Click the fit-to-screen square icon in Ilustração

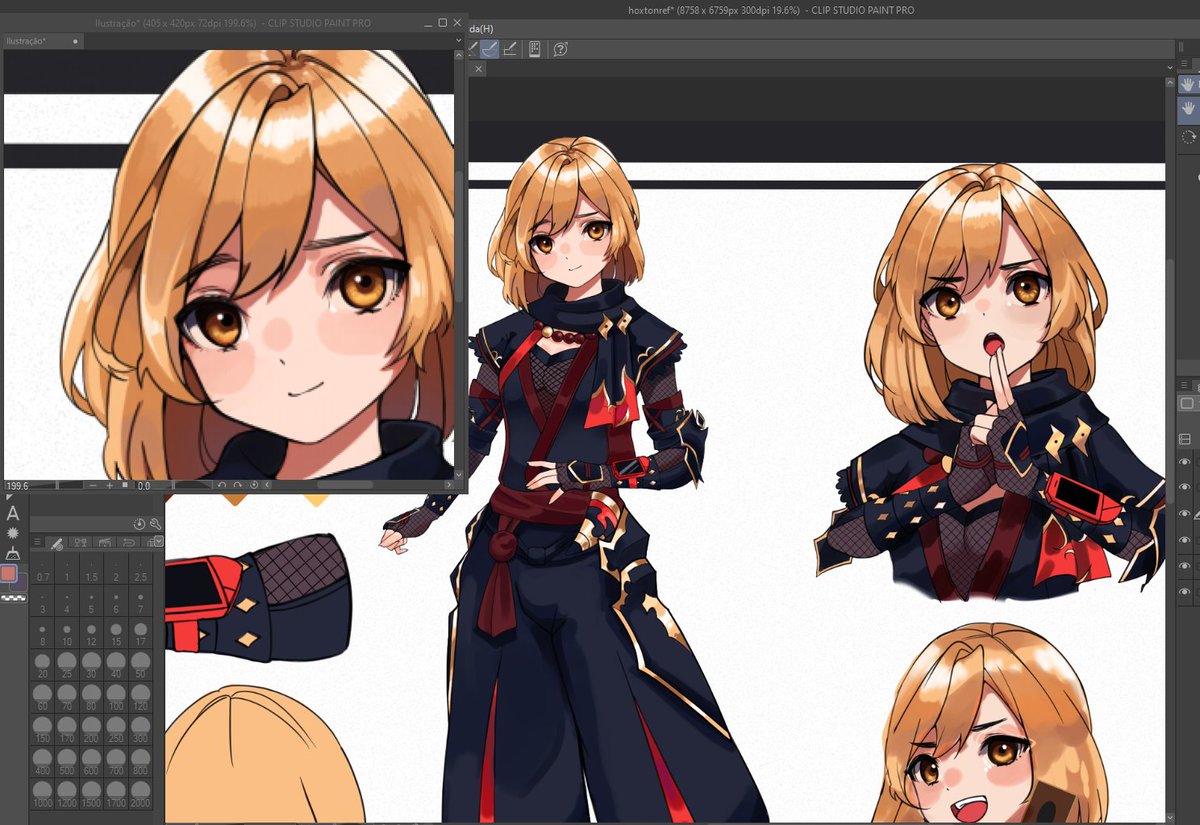click(125, 485)
